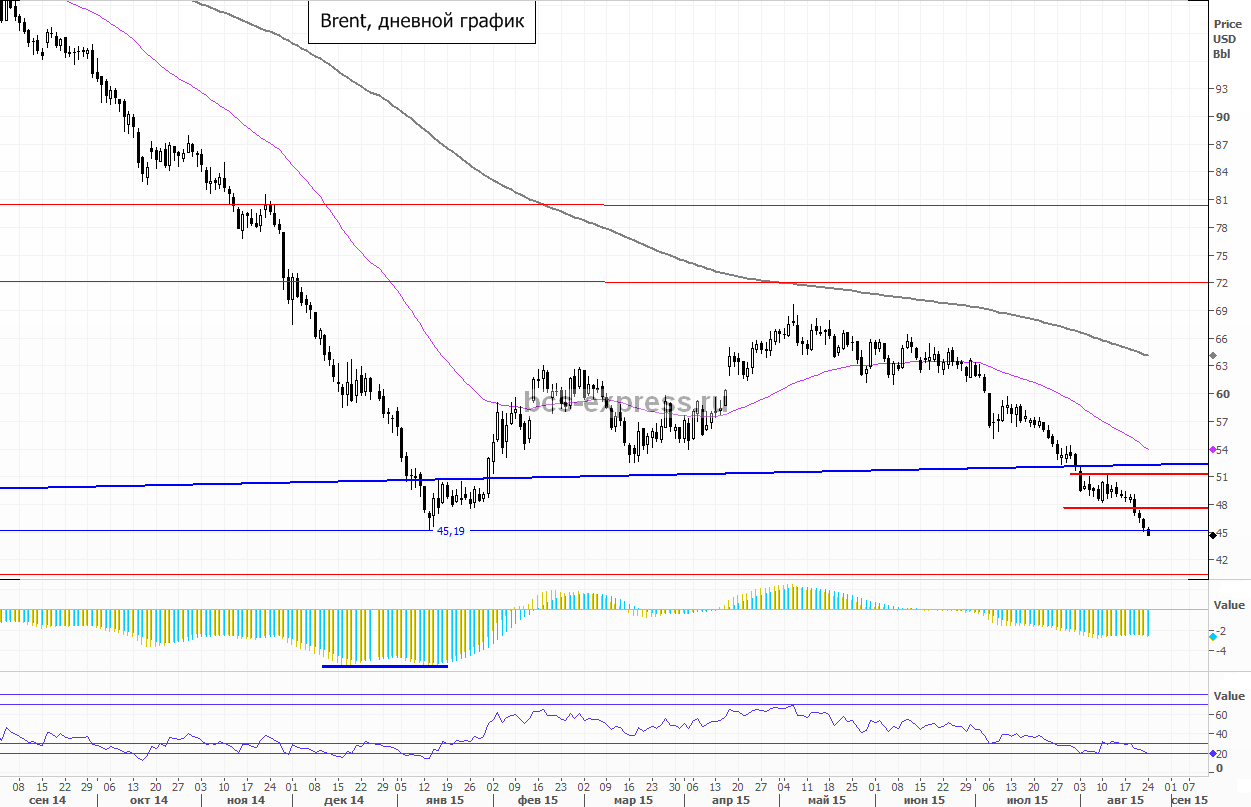Screen dimensions: 1251x807
Task: Click the 'Value' label of histogram panel
Action: (1228, 606)
